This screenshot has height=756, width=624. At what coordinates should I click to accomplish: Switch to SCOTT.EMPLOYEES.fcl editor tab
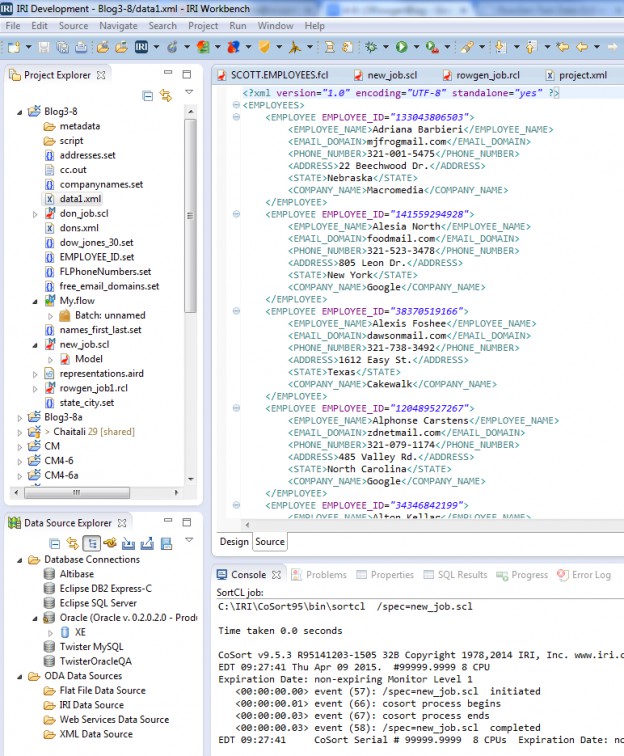point(273,75)
